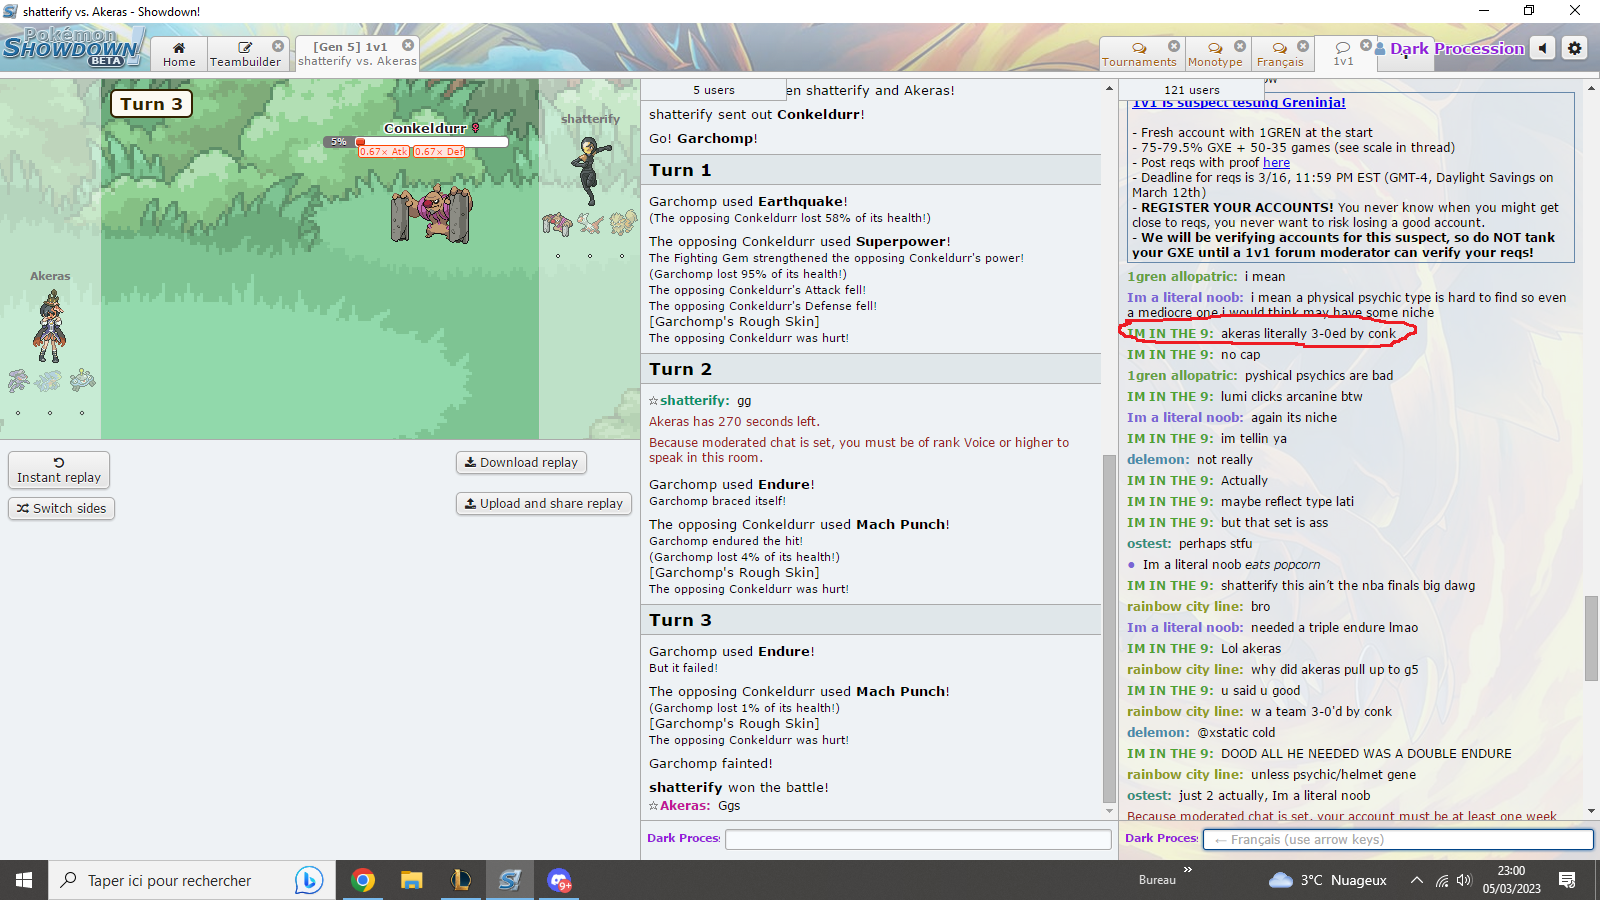
Task: Close the 1v1 room tab
Action: [x=1366, y=45]
